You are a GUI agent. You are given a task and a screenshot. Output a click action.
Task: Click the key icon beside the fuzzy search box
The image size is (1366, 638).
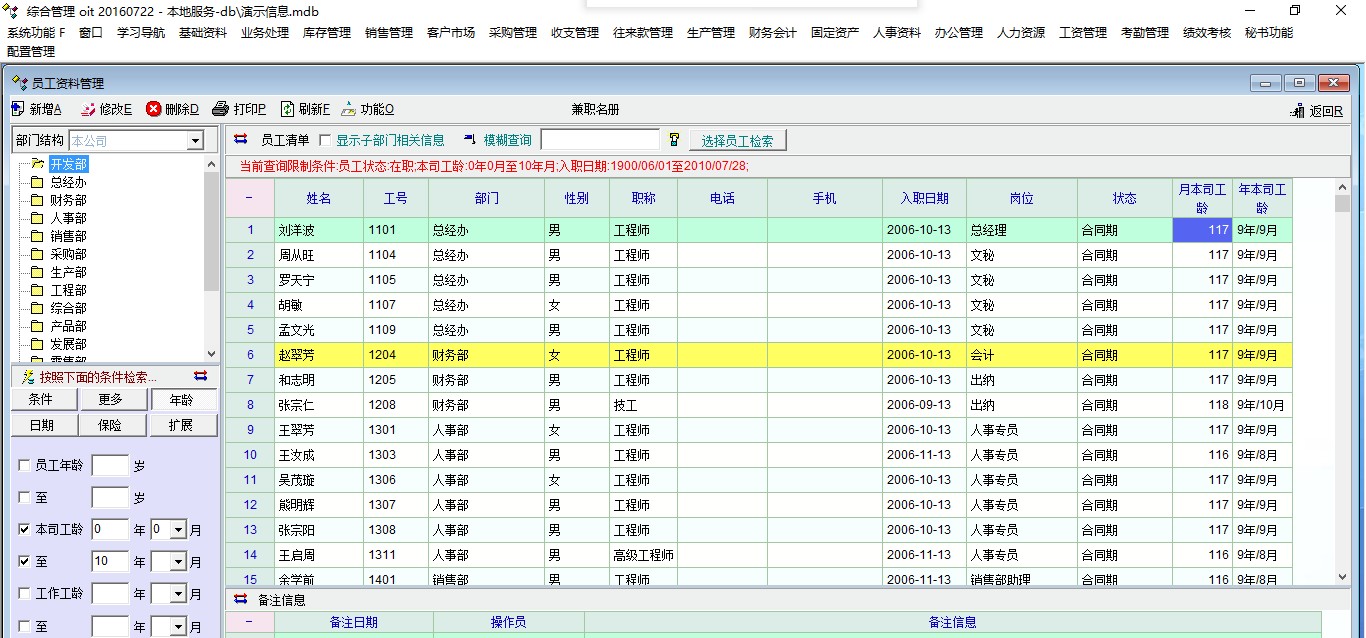674,140
